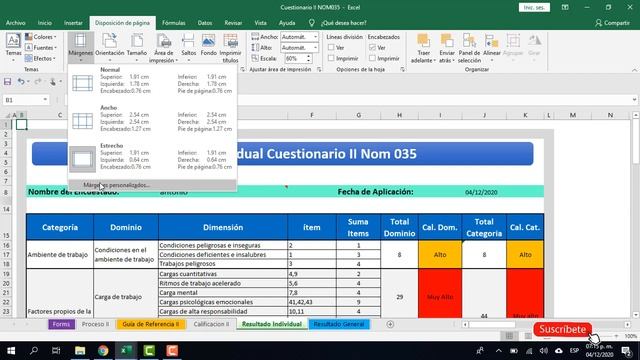The width and height of the screenshot is (640, 360).
Task: Adjust the Escala percentage stepper
Action: point(309,59)
